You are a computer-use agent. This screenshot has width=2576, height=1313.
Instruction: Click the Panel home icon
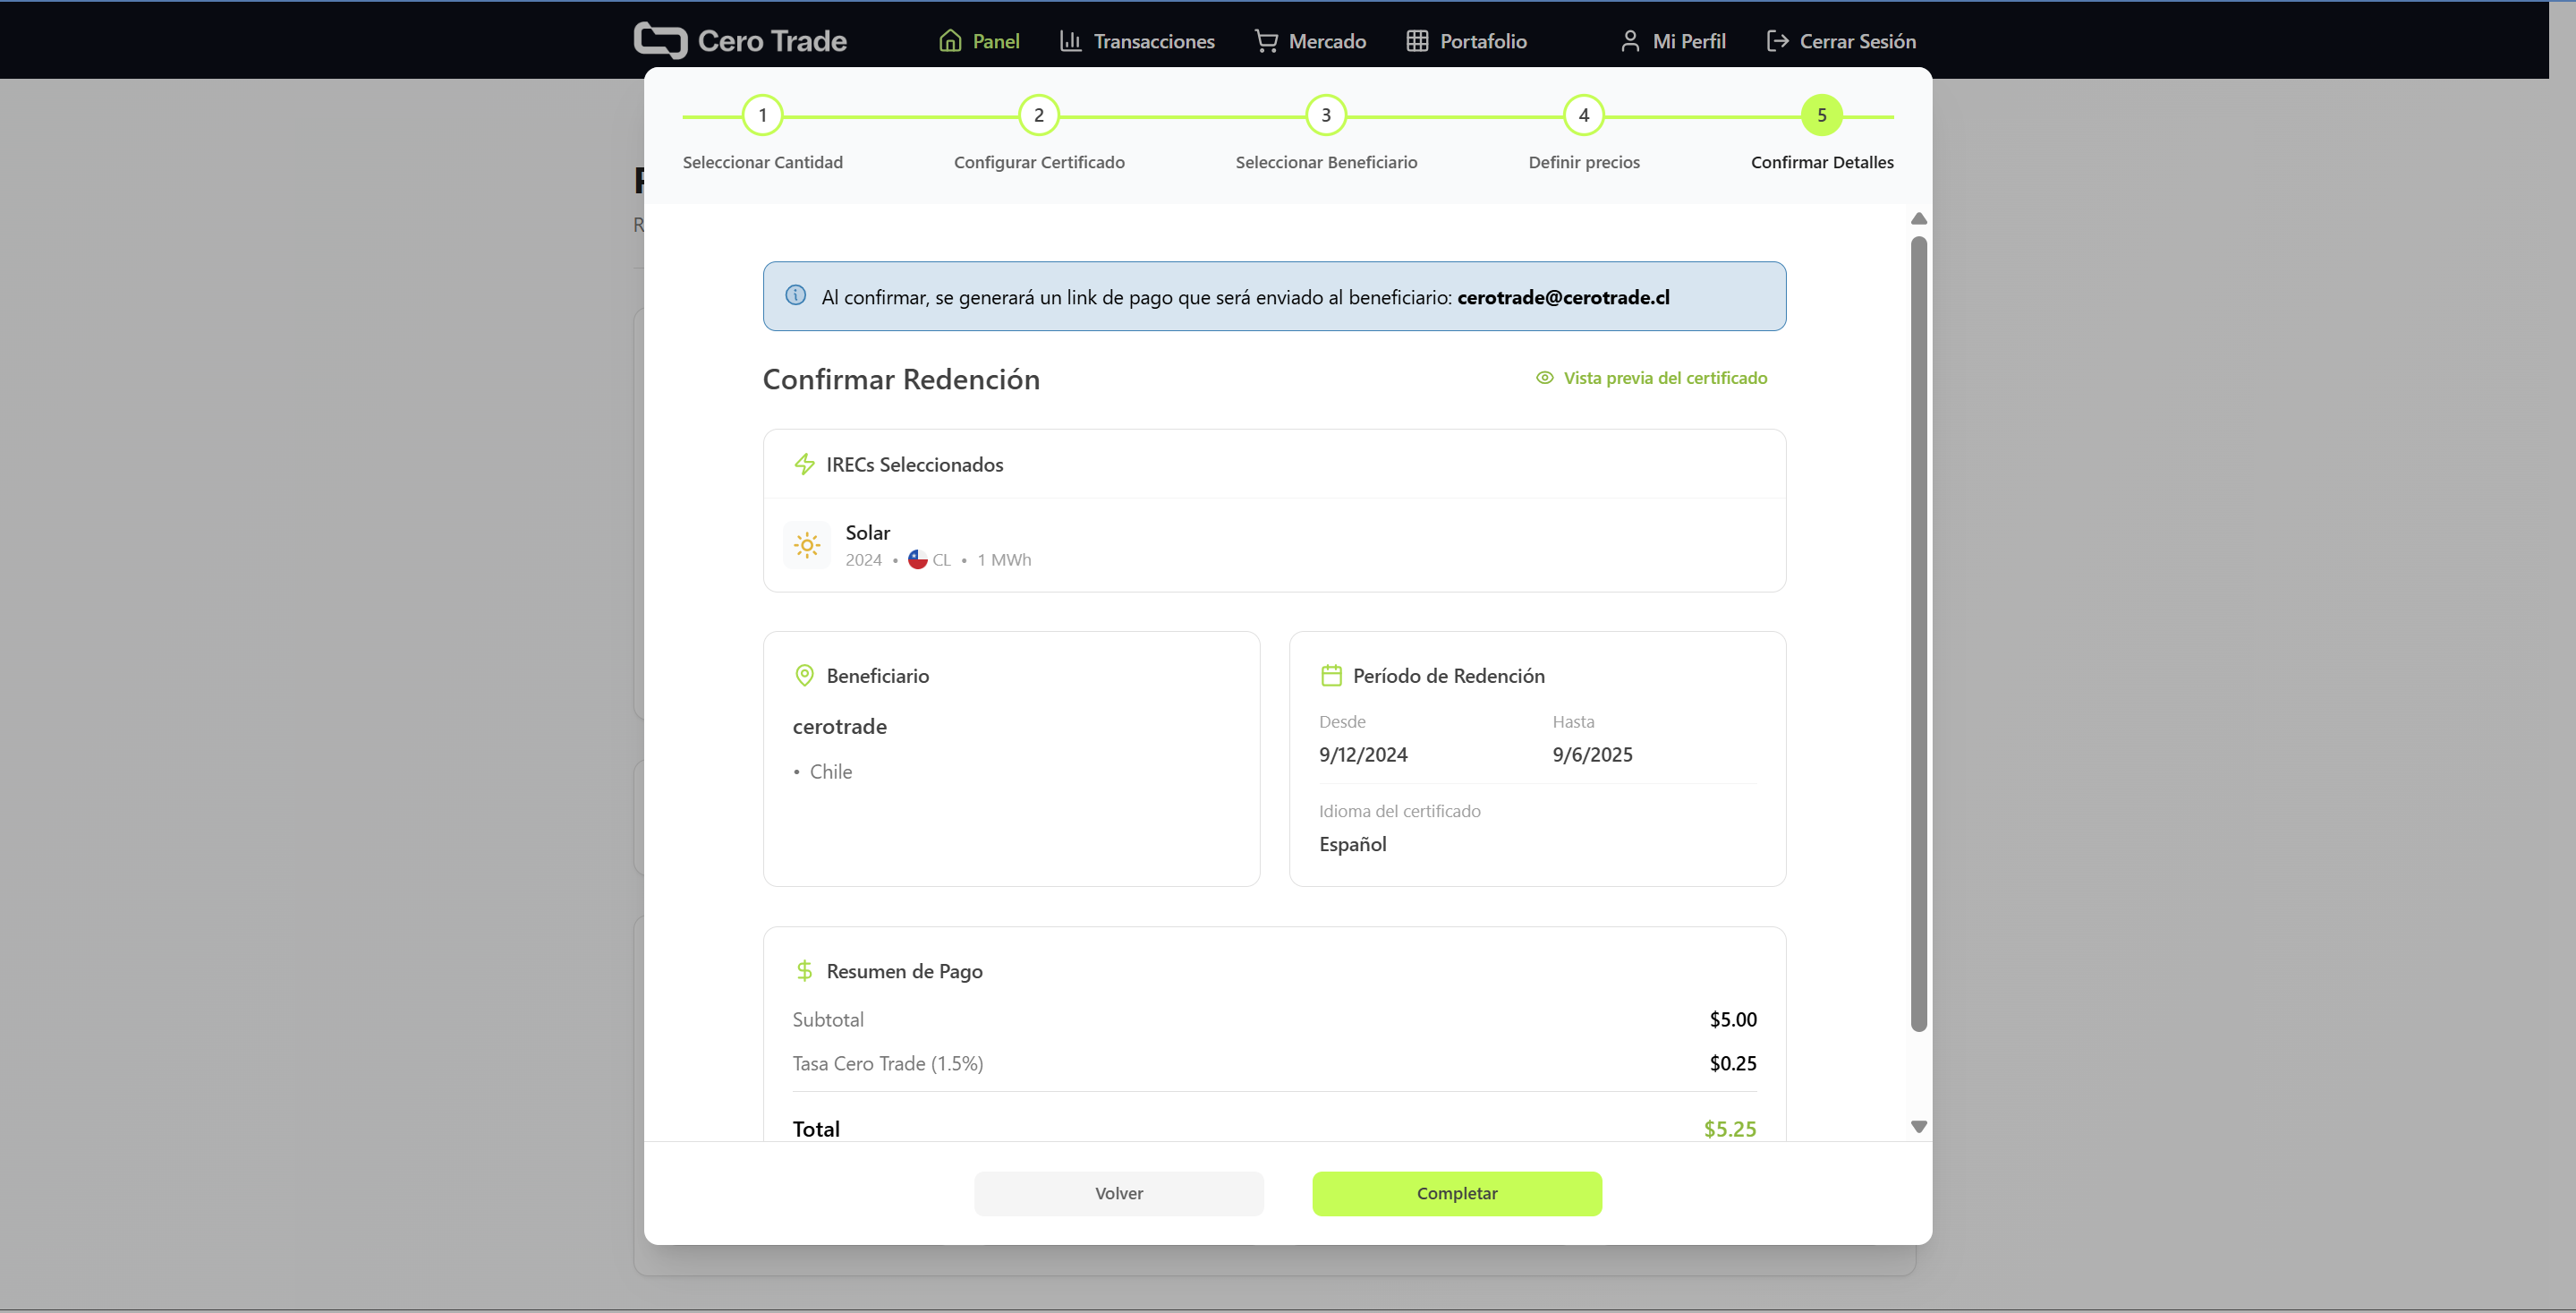[x=950, y=41]
